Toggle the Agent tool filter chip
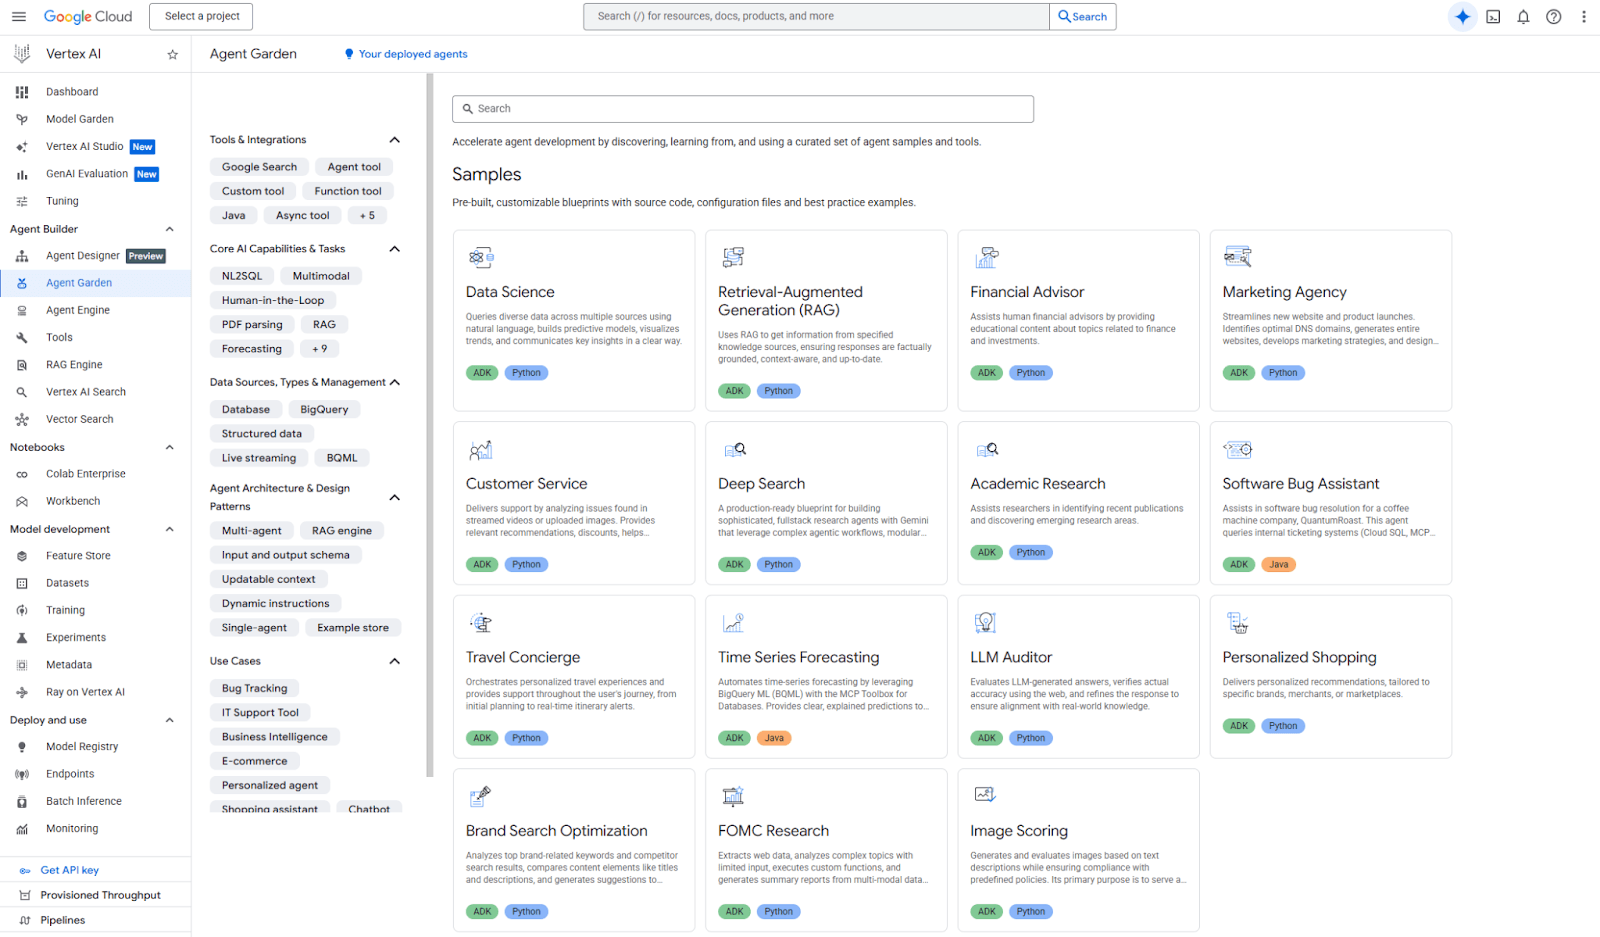Screen dimensions: 1600x937 [354, 167]
